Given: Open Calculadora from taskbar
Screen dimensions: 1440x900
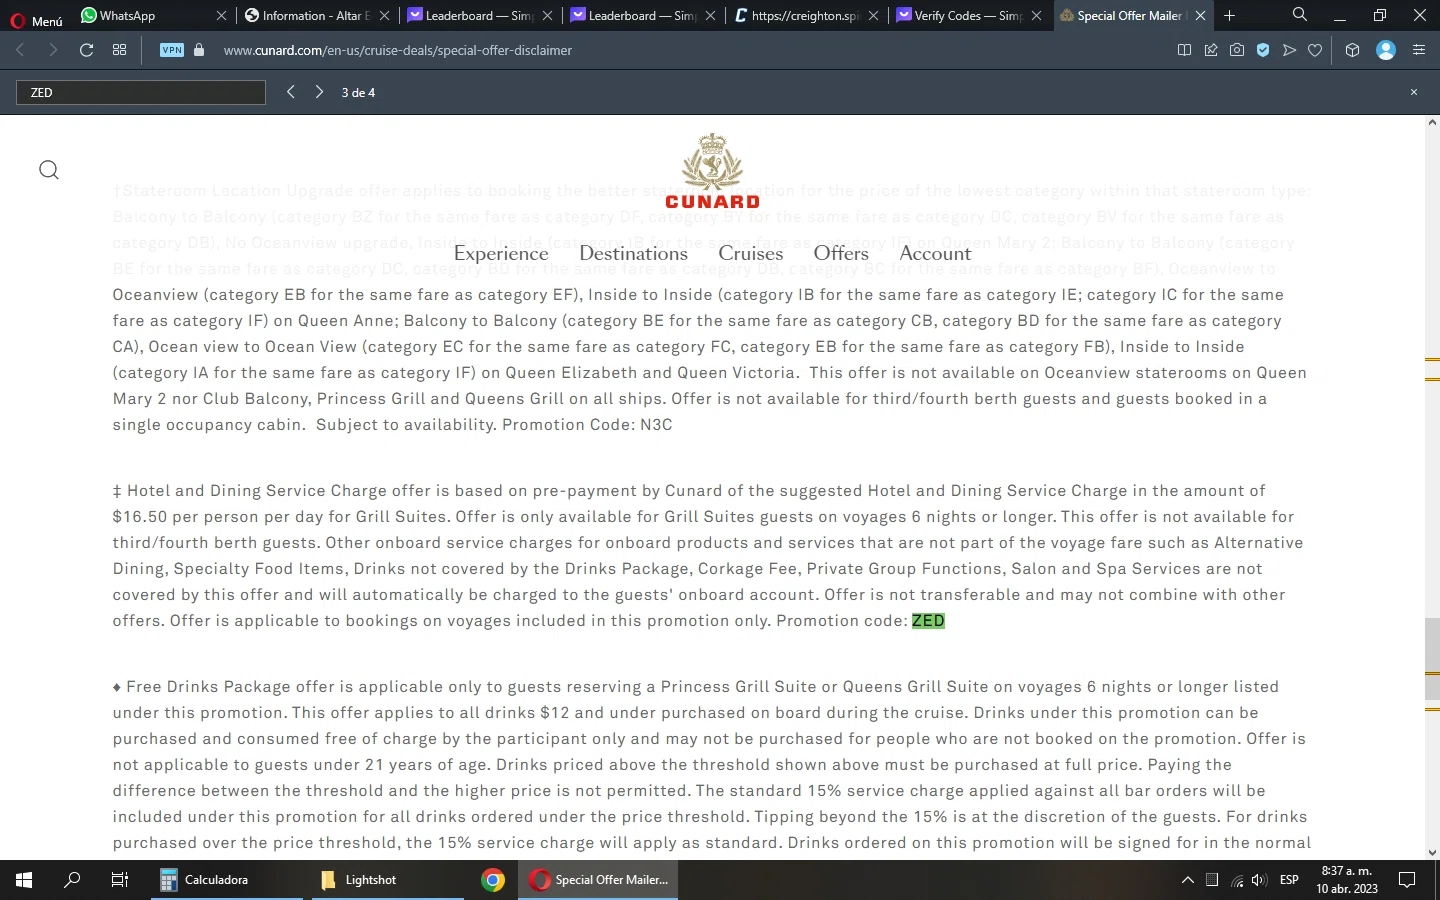Looking at the screenshot, I should pyautogui.click(x=229, y=880).
